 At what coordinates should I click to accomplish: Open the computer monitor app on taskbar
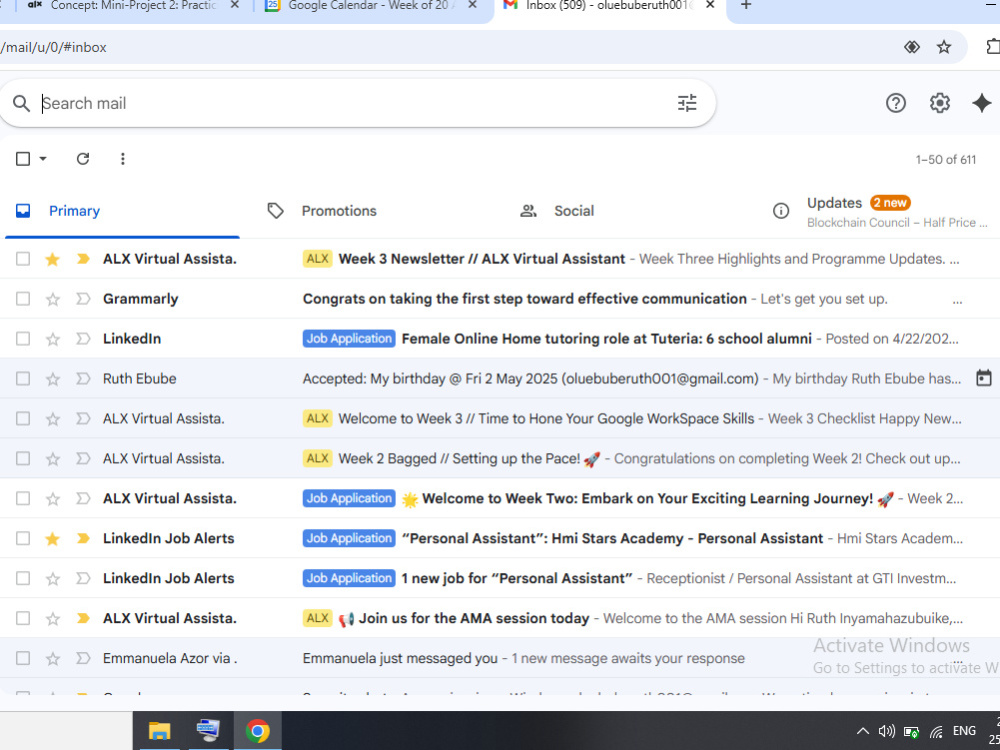pos(208,731)
